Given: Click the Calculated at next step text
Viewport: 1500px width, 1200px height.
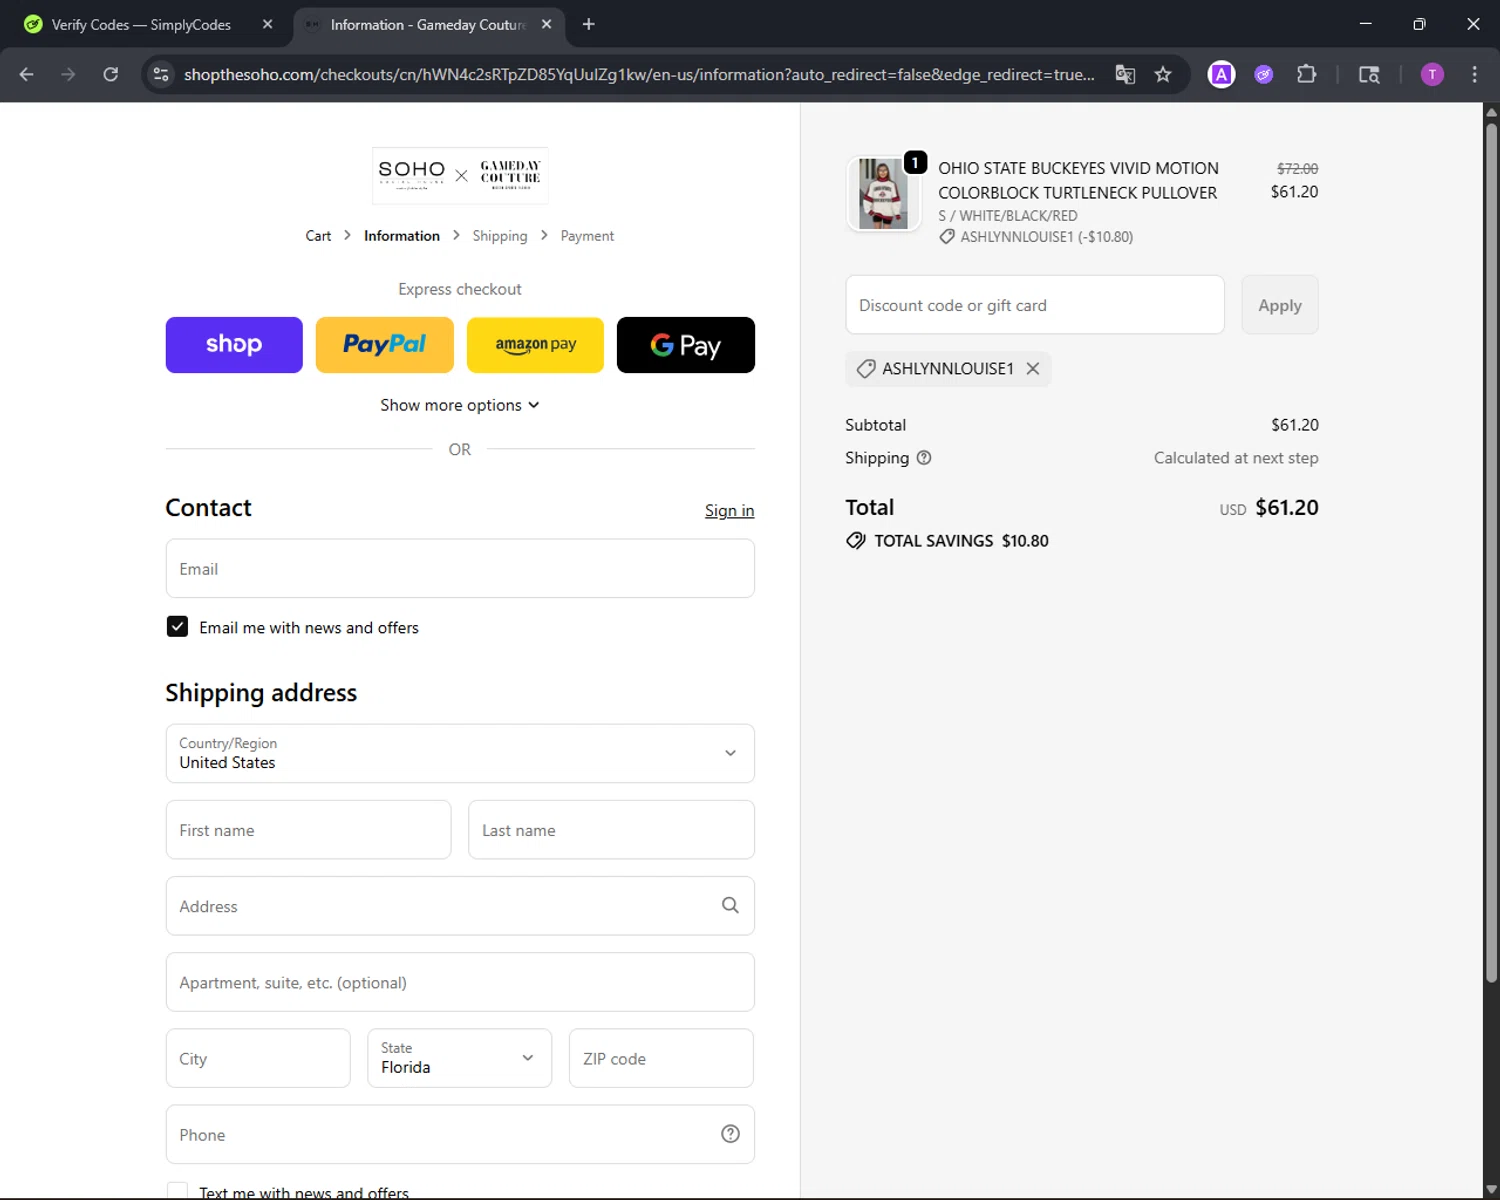Looking at the screenshot, I should click(1236, 457).
